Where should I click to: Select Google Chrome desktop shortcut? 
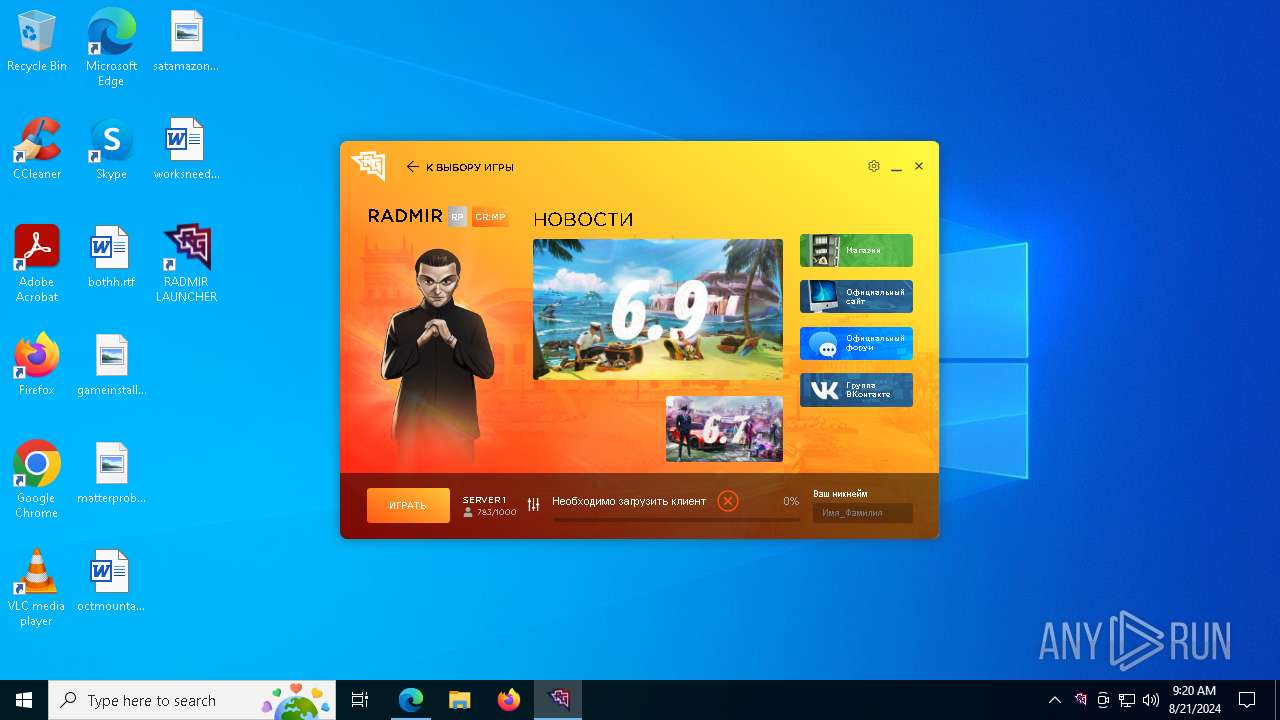[x=37, y=480]
